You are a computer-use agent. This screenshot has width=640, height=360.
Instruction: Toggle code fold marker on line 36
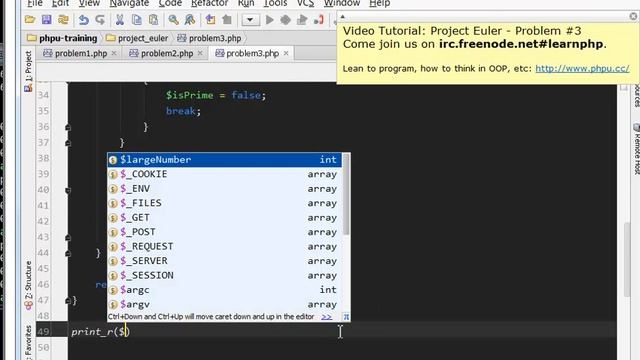68,127
